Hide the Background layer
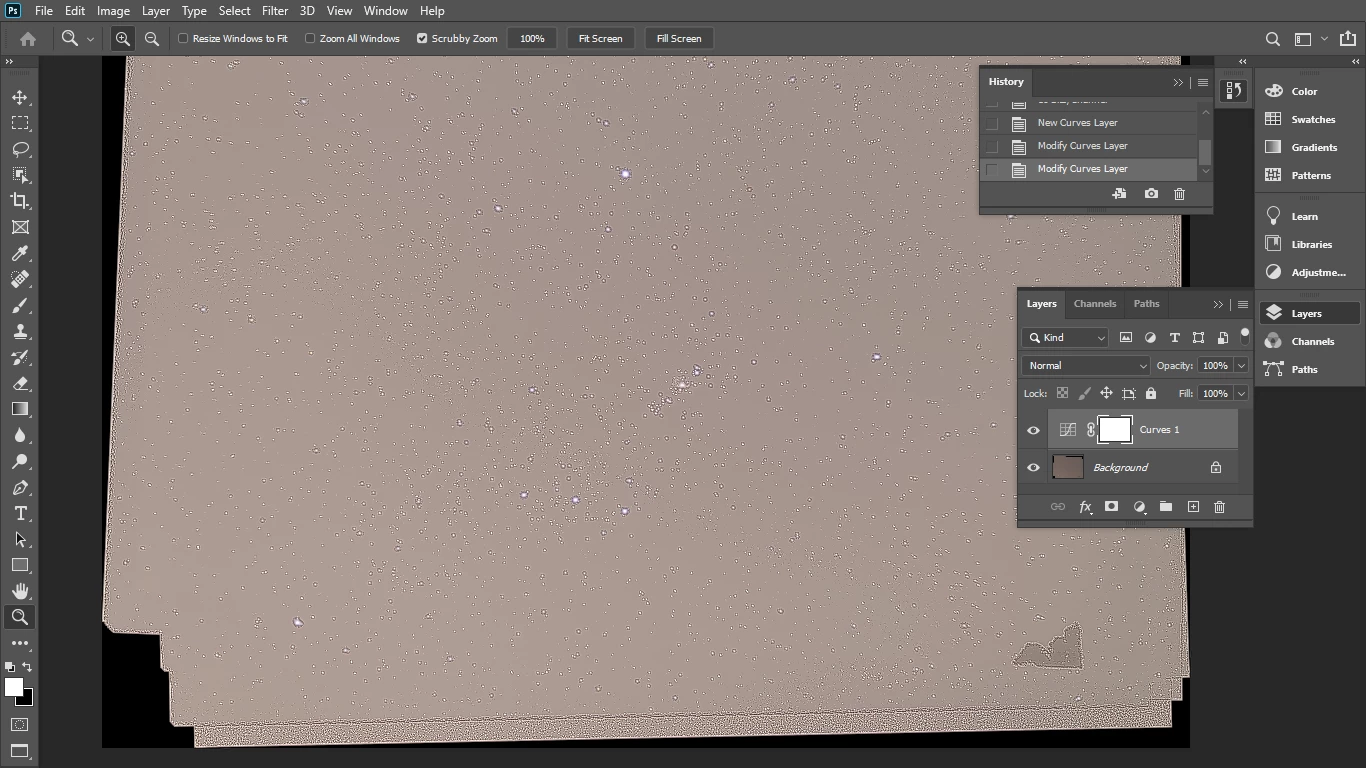Viewport: 1366px width, 768px height. click(x=1033, y=467)
